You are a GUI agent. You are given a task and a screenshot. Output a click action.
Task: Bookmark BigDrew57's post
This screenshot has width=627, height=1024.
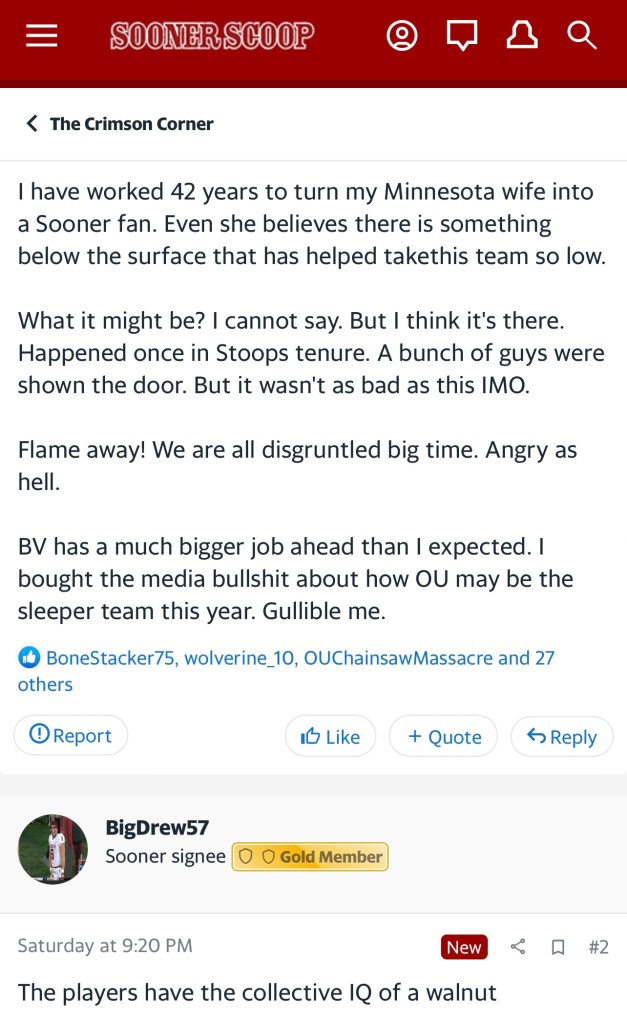click(x=558, y=946)
